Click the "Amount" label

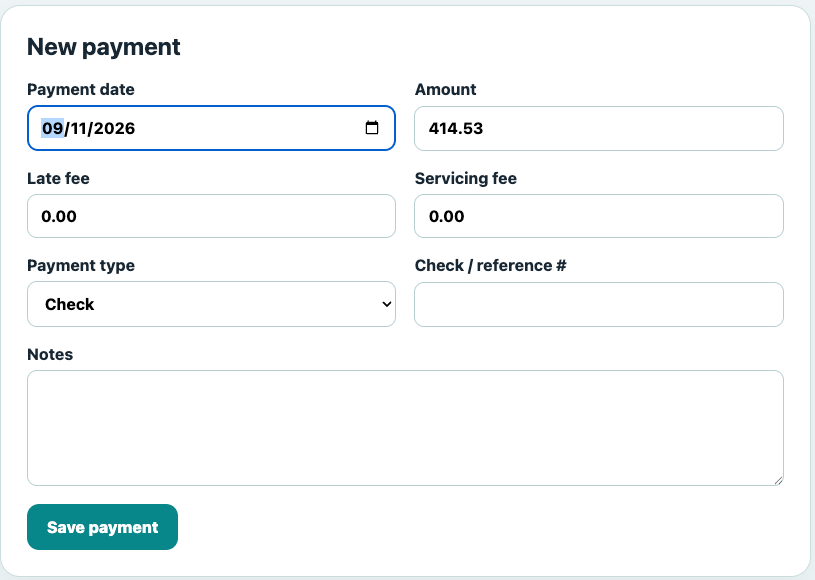click(x=445, y=89)
